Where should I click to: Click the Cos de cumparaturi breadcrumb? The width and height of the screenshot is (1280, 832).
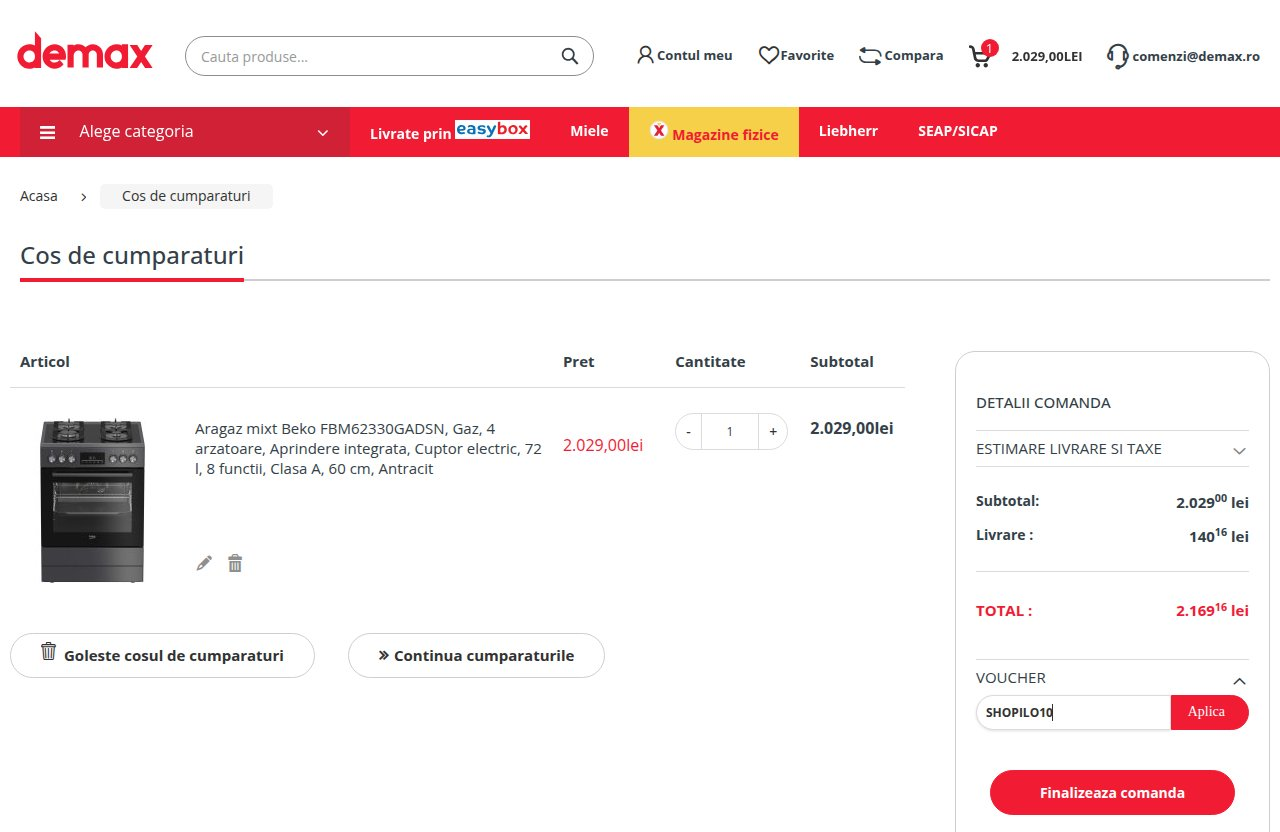[x=186, y=196]
